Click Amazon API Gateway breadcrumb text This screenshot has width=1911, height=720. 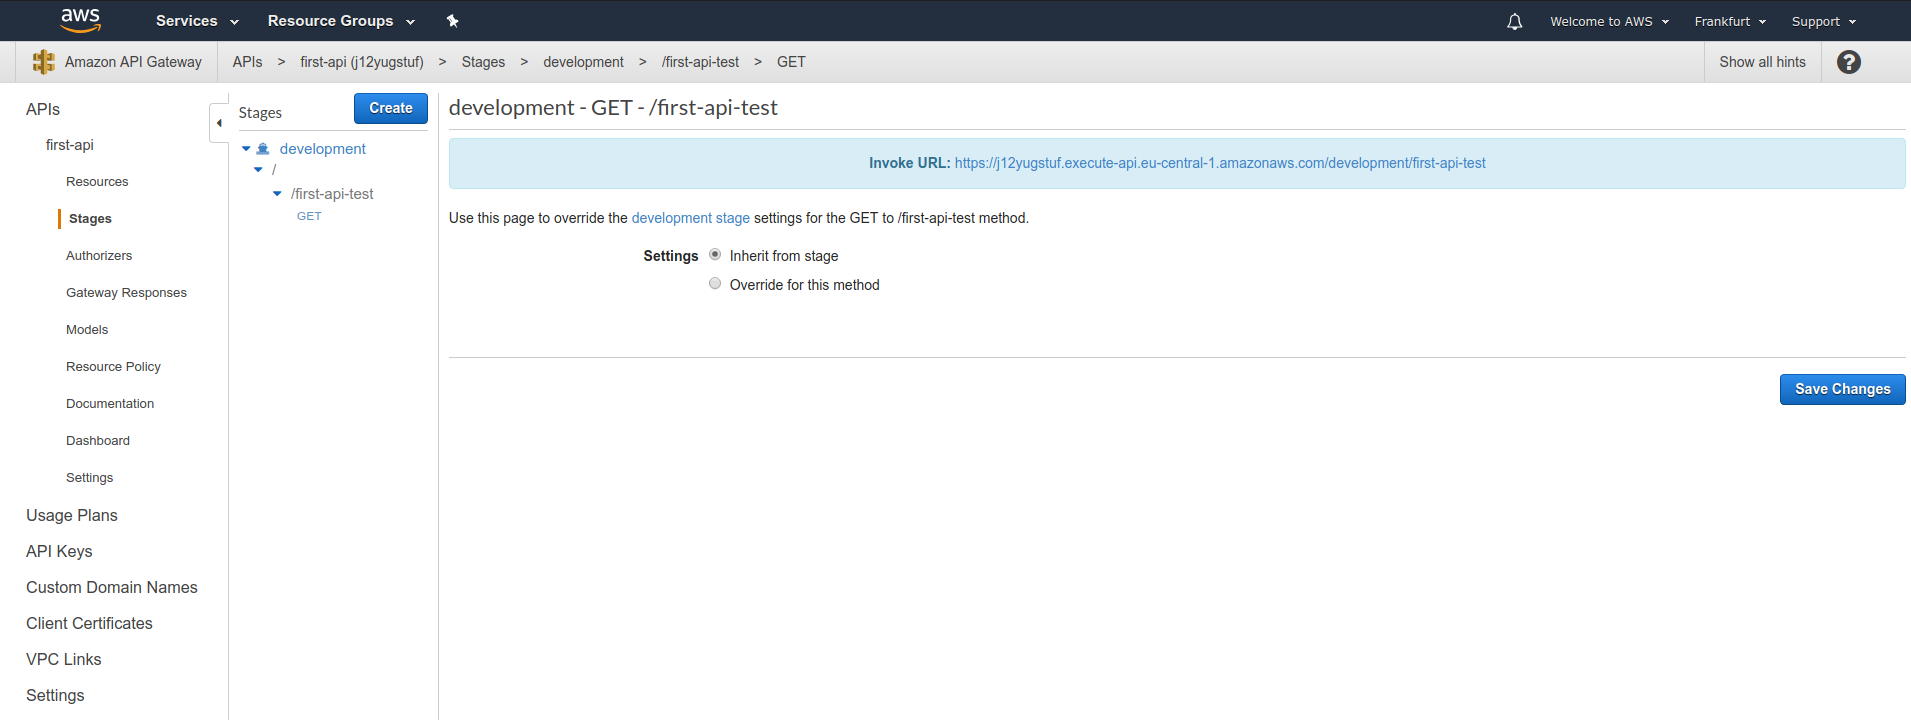[133, 62]
